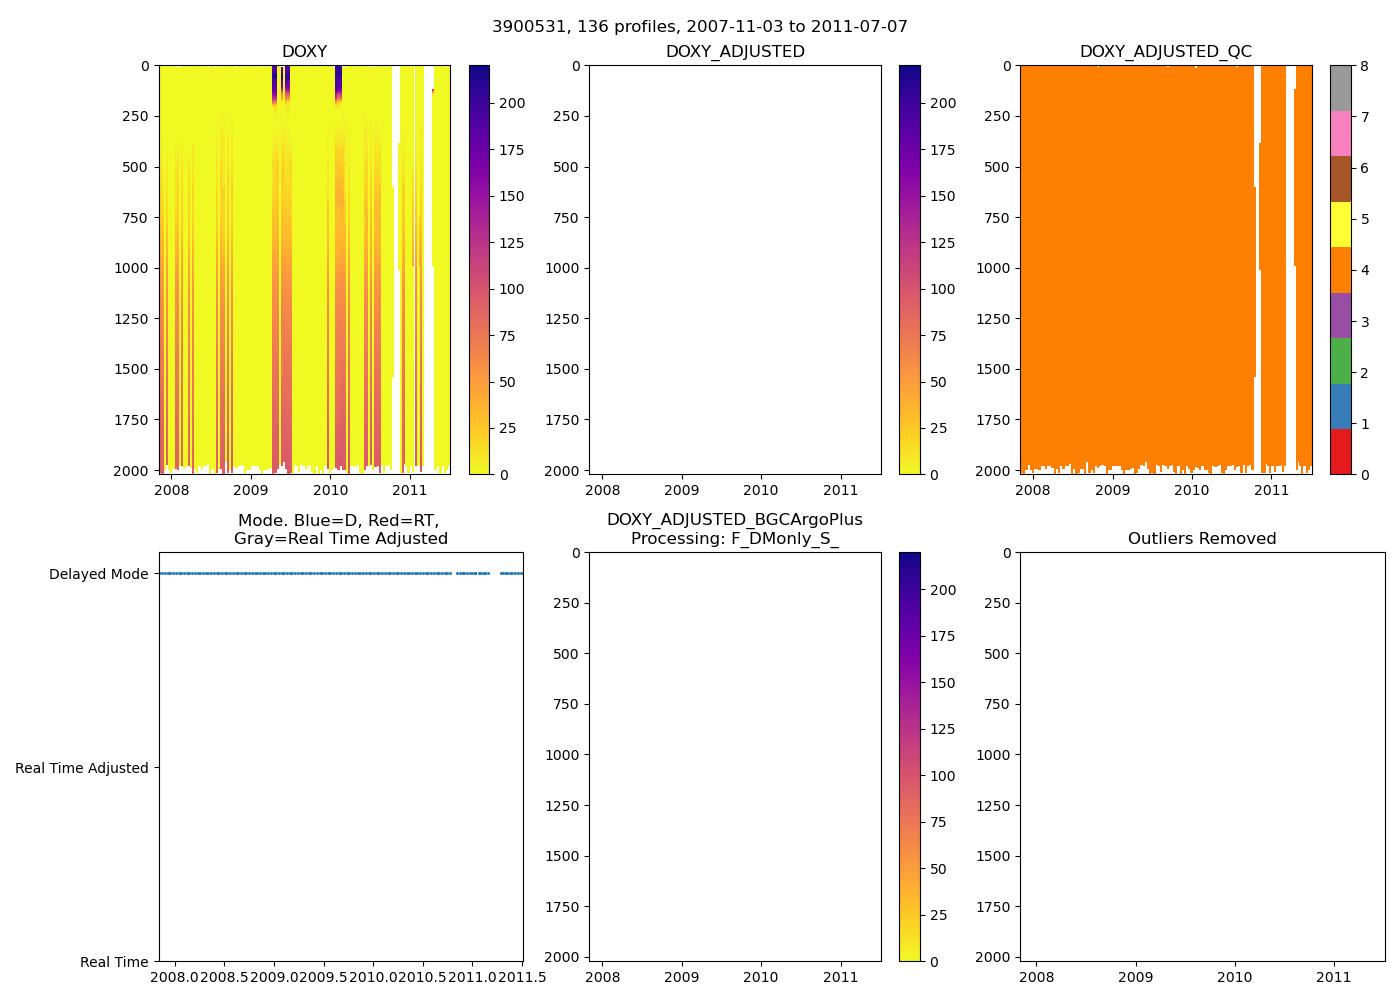The width and height of the screenshot is (1400, 1000).
Task: Pick the pink segment of the QC colorbar
Action: tap(1340, 133)
